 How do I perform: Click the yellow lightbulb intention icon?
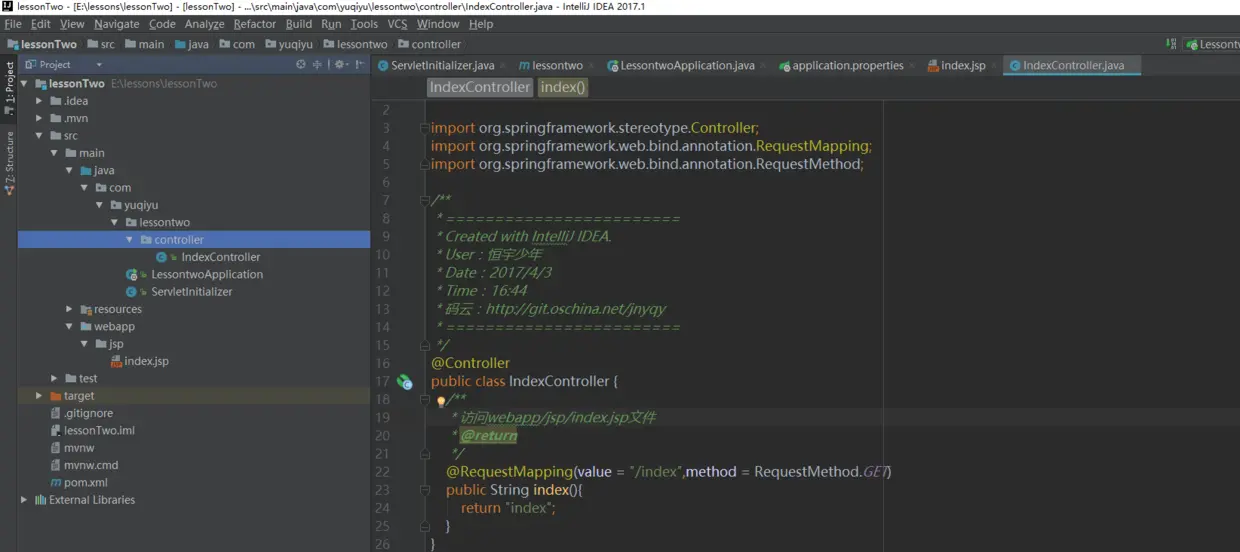click(x=441, y=400)
